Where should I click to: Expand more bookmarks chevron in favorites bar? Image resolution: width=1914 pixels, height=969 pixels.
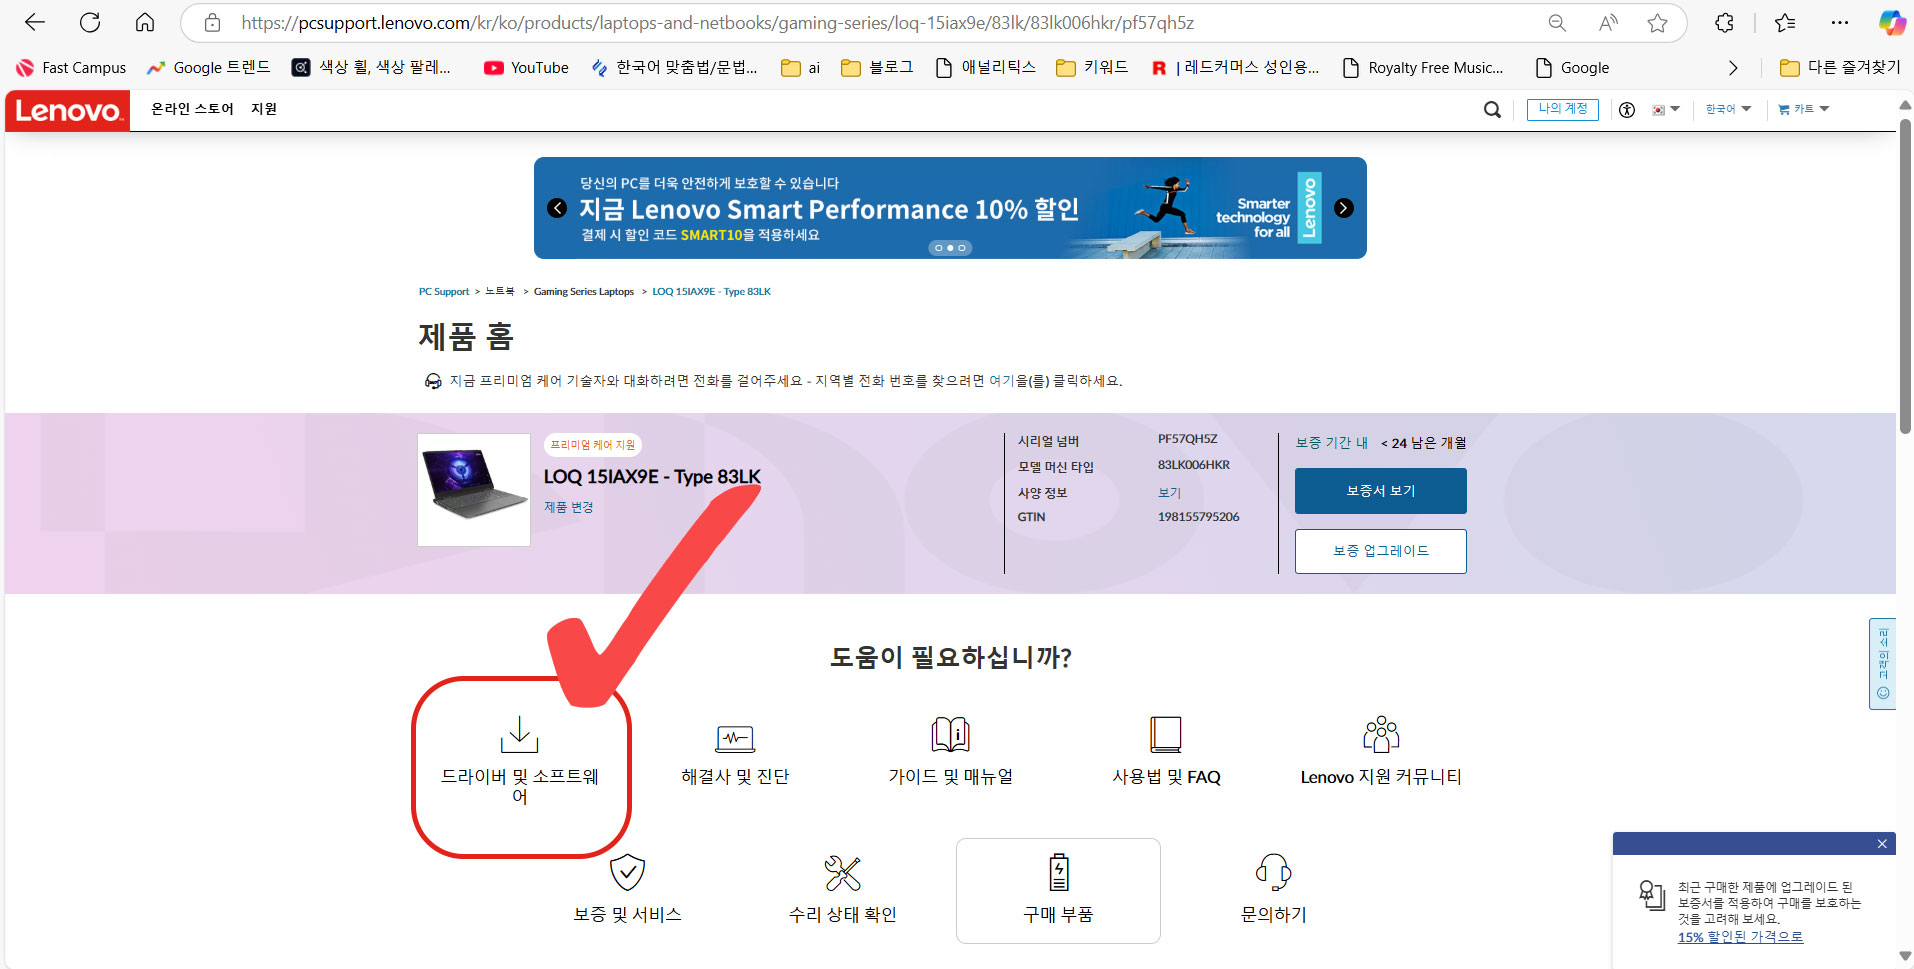pyautogui.click(x=1733, y=68)
